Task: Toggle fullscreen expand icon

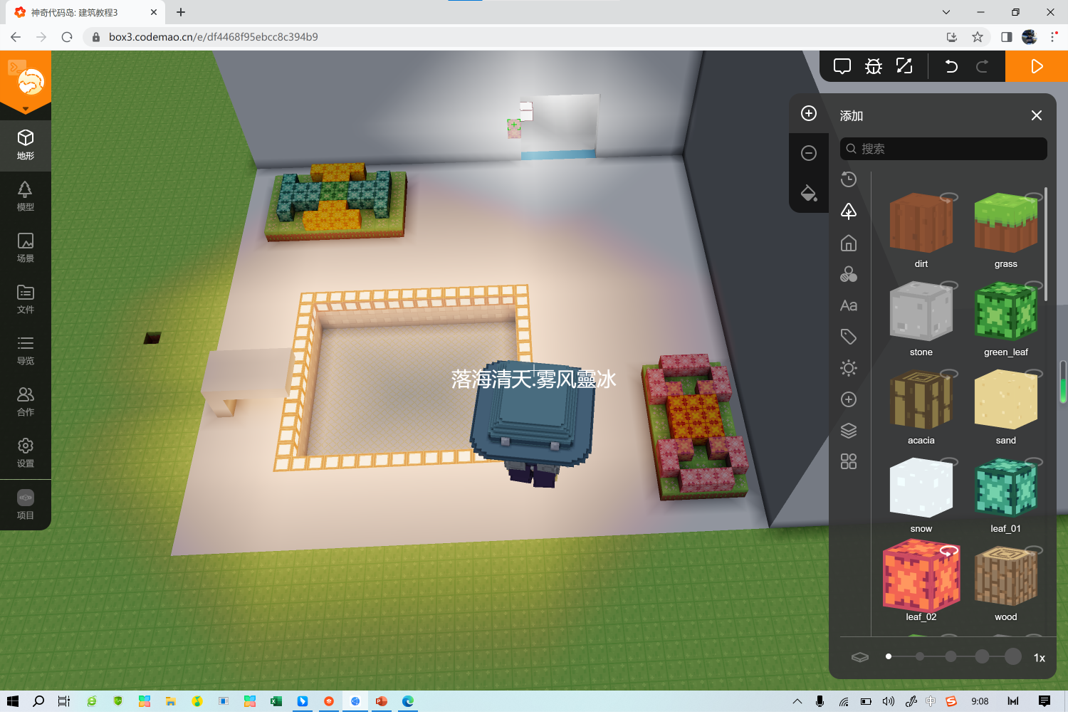Action: pos(904,66)
